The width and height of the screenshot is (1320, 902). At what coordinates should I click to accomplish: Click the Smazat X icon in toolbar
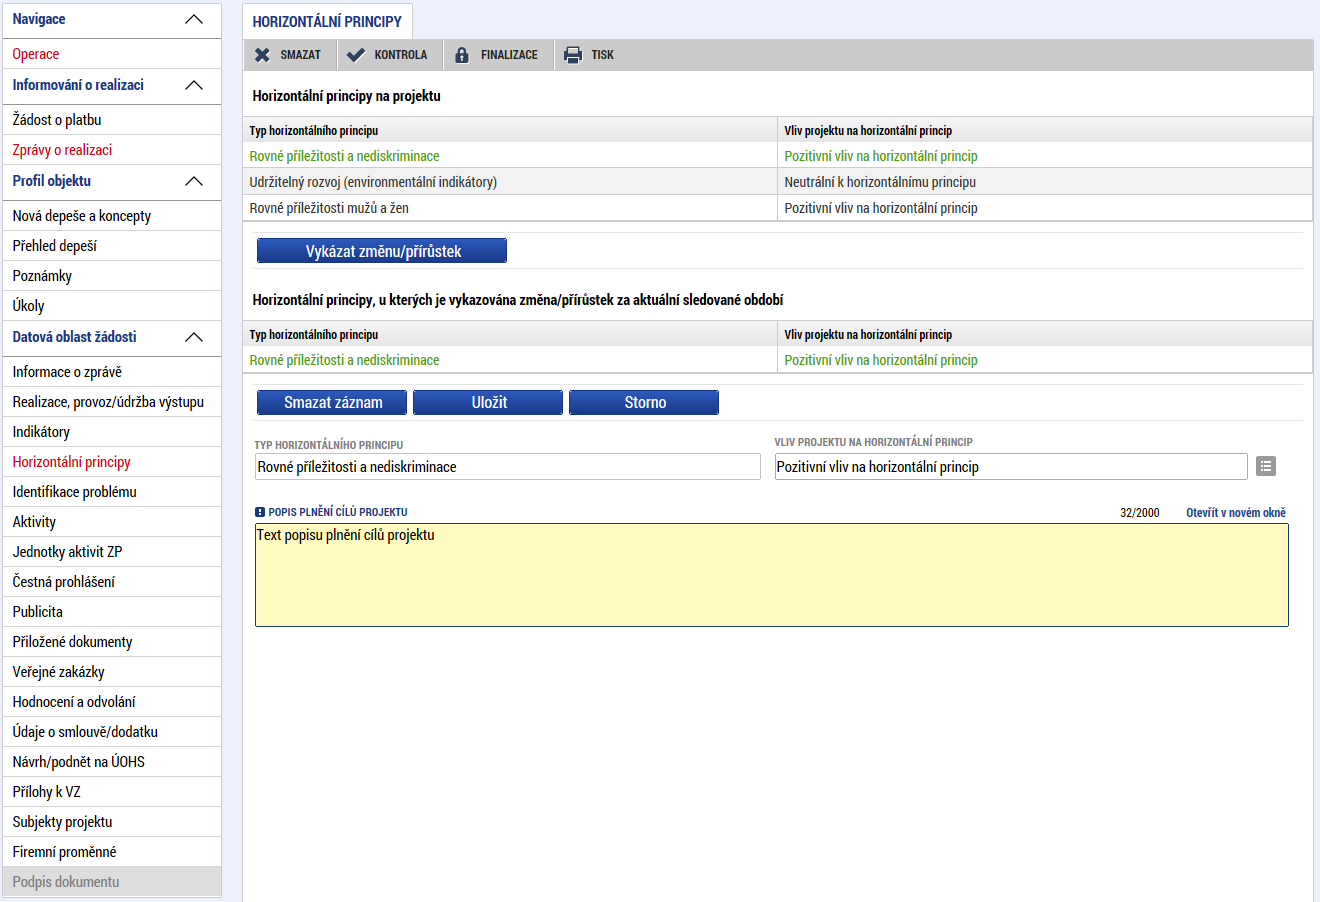262,55
